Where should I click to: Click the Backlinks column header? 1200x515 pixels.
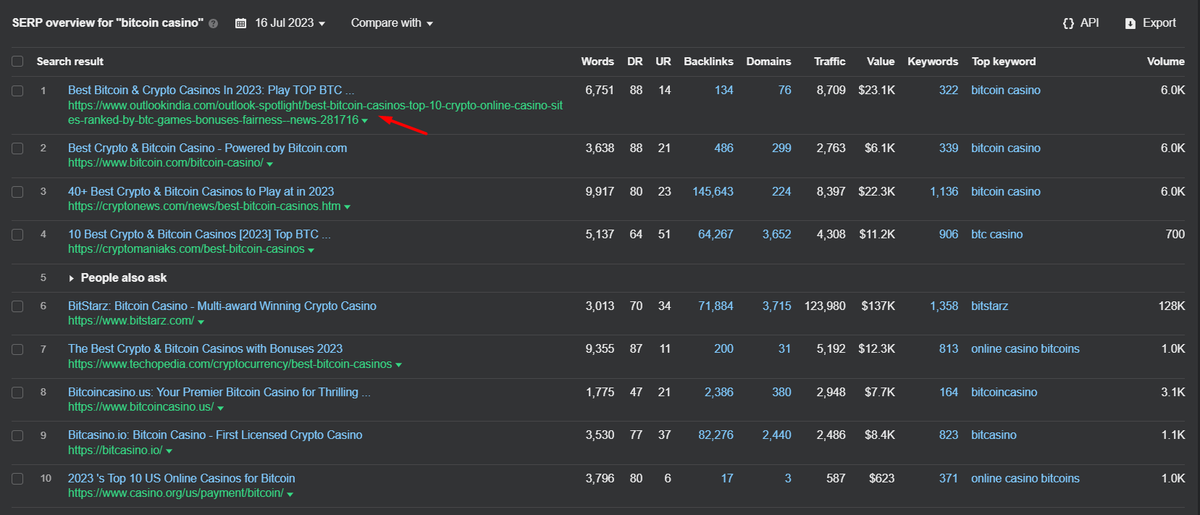709,61
